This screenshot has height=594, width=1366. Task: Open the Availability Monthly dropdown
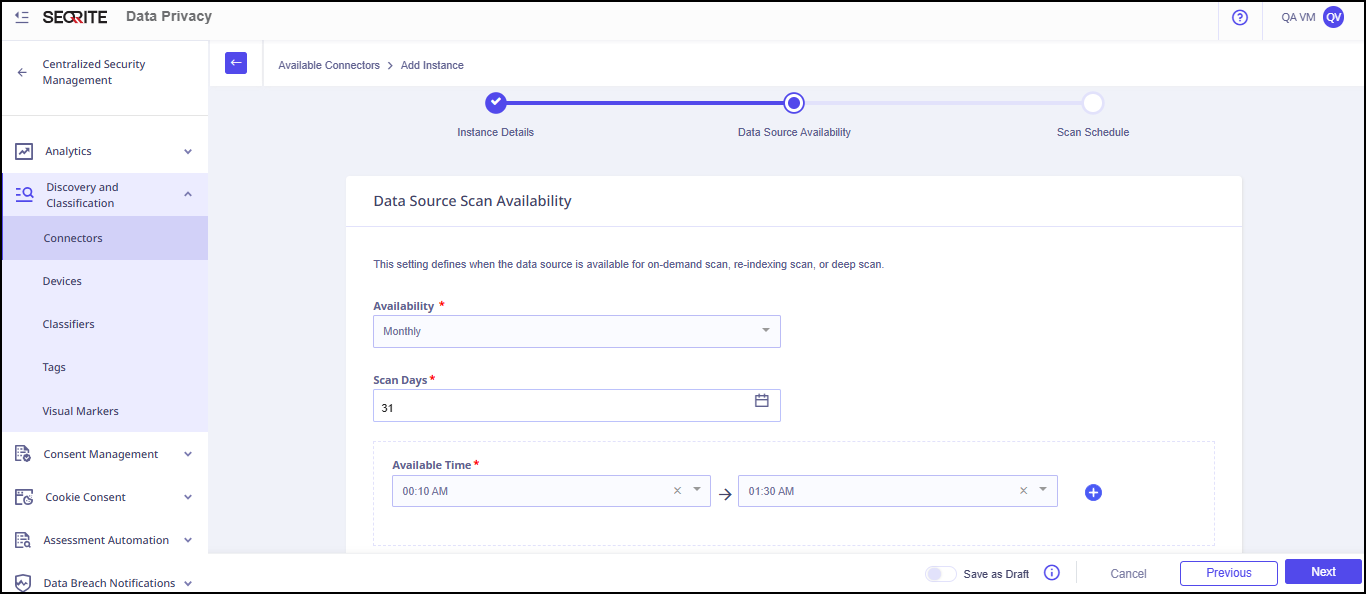pyautogui.click(x=576, y=331)
